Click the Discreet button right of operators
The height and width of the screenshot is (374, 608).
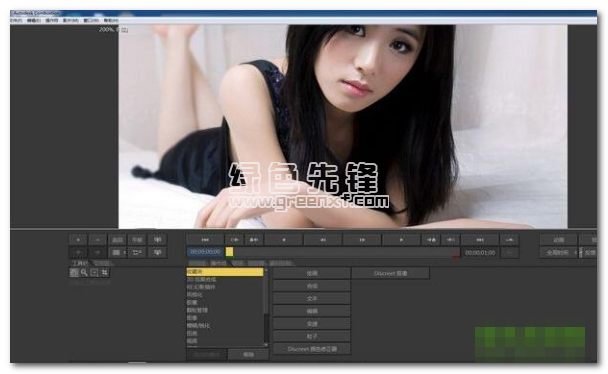(390, 273)
